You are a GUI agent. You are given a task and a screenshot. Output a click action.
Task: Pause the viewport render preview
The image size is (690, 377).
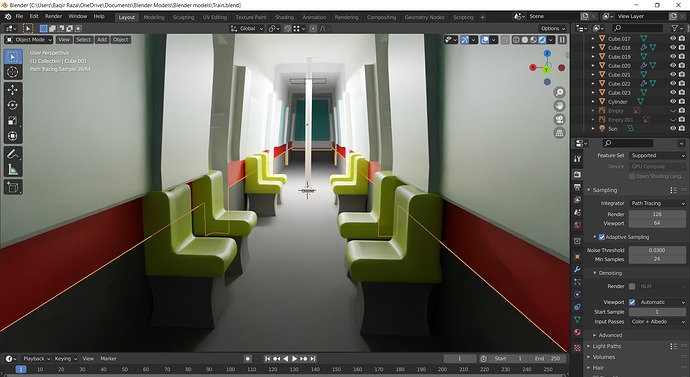point(562,40)
